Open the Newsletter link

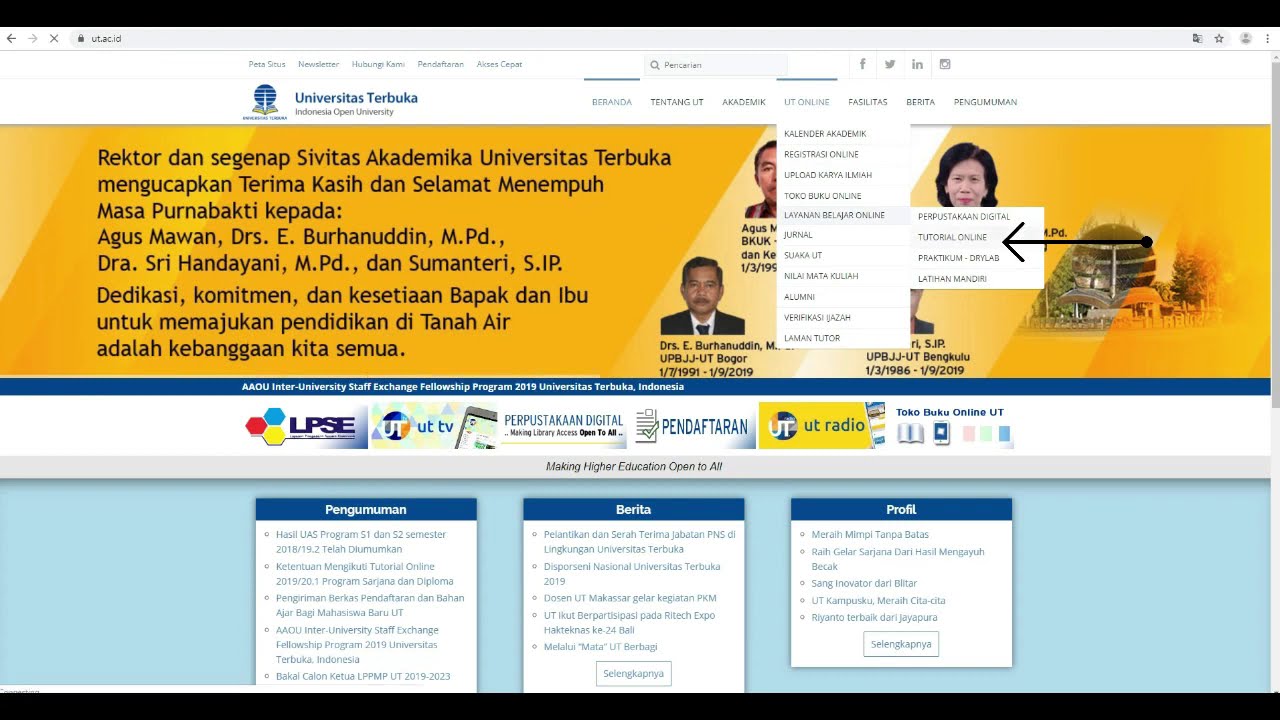pos(318,64)
